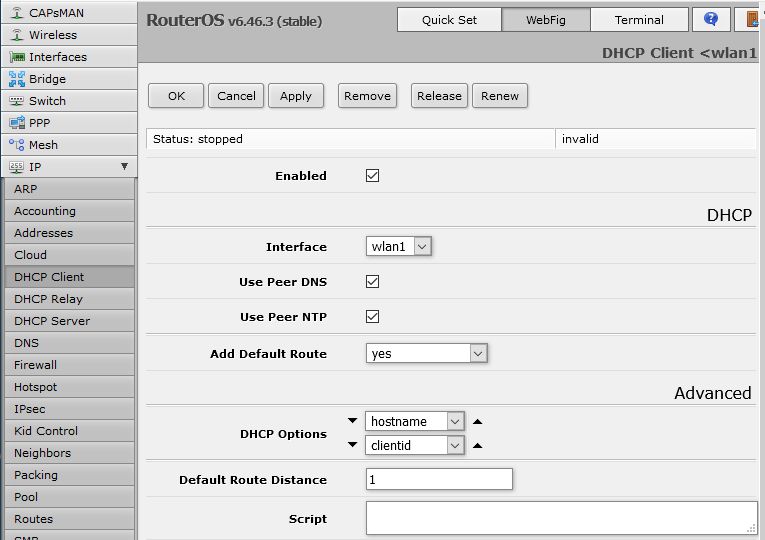765x540 pixels.
Task: Open CAPsMAN menu
Action: 69,13
